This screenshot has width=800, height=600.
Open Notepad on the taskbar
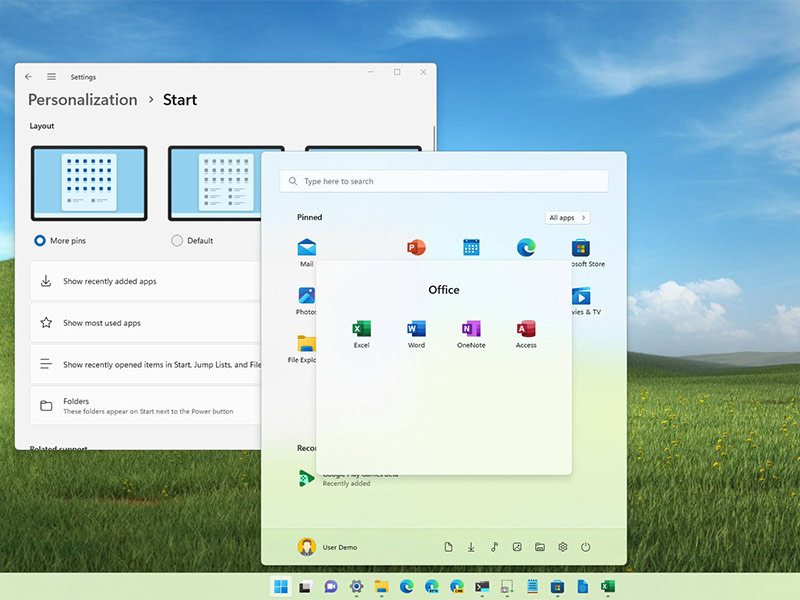532,587
